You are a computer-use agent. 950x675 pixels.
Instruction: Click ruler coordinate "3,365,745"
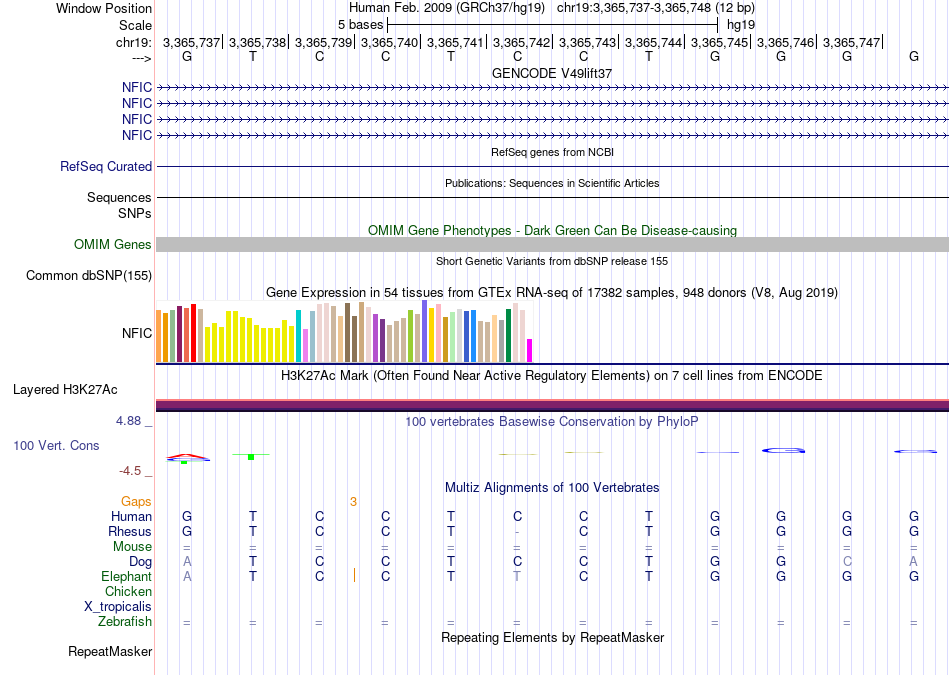(719, 42)
